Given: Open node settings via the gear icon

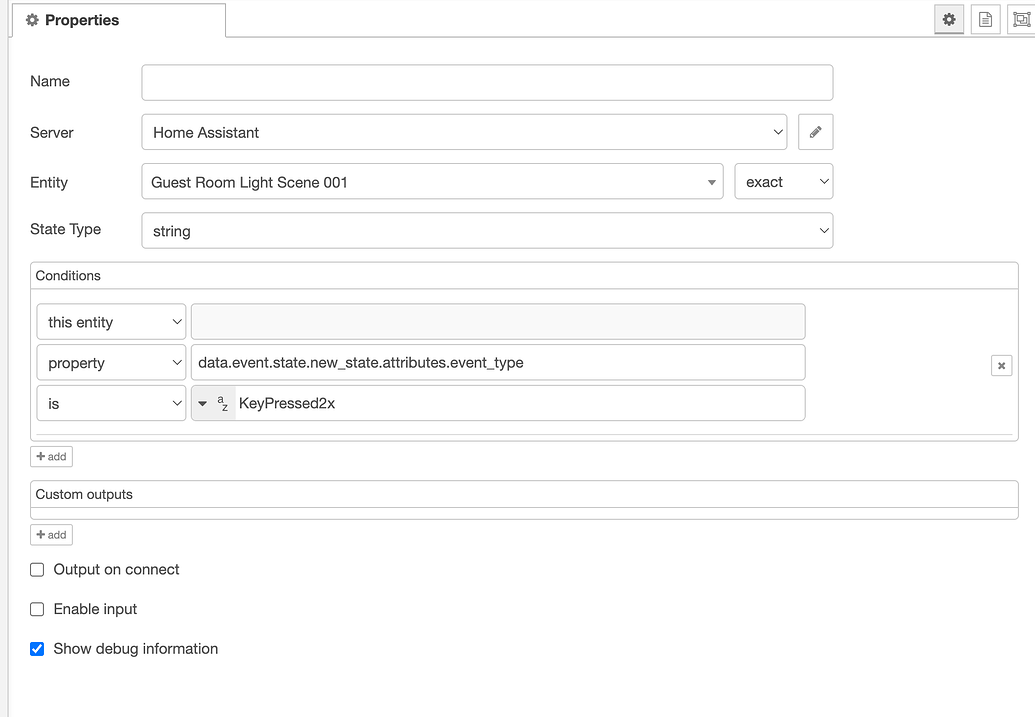Looking at the screenshot, I should [x=948, y=19].
